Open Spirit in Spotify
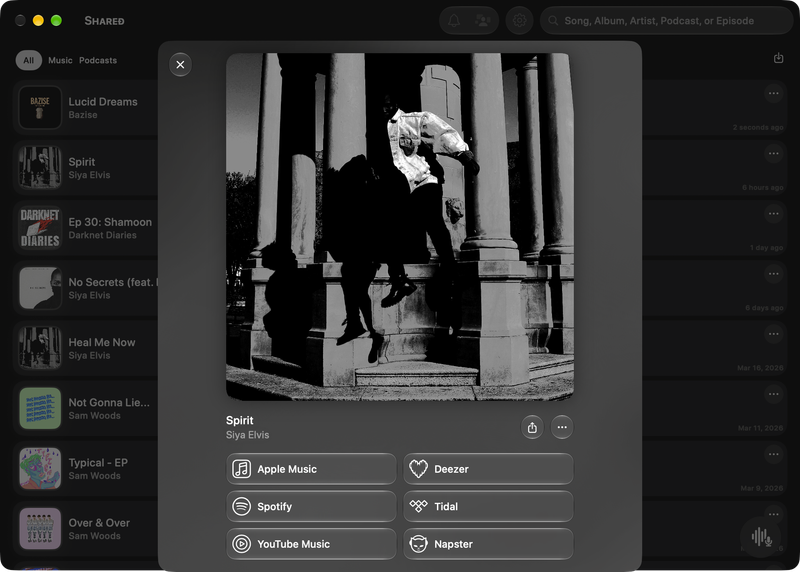The height and width of the screenshot is (572, 800). (311, 506)
